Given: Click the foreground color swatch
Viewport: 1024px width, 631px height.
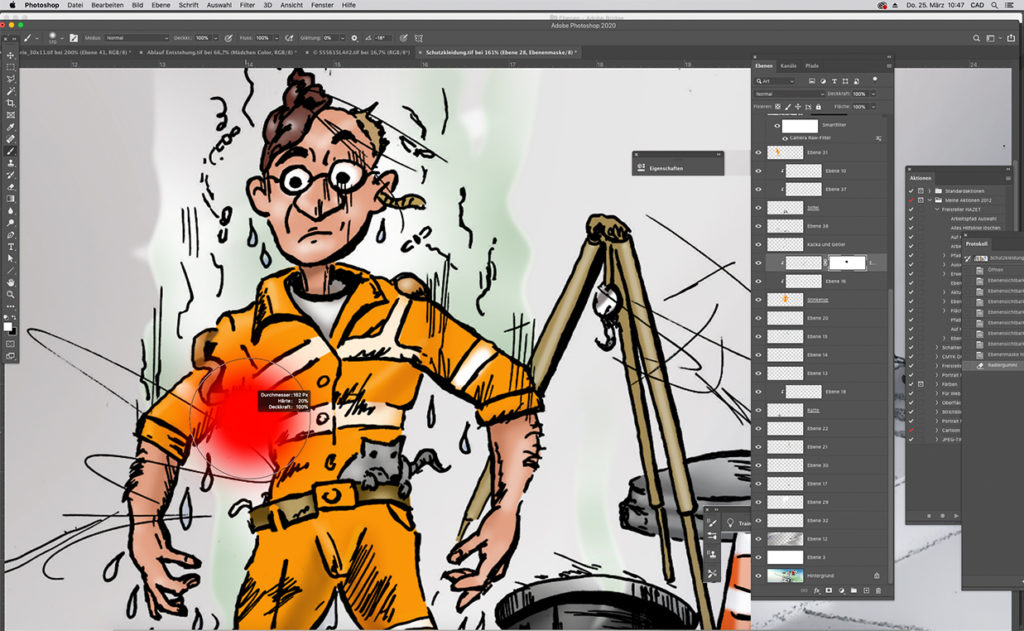Looking at the screenshot, I should click(x=8, y=327).
